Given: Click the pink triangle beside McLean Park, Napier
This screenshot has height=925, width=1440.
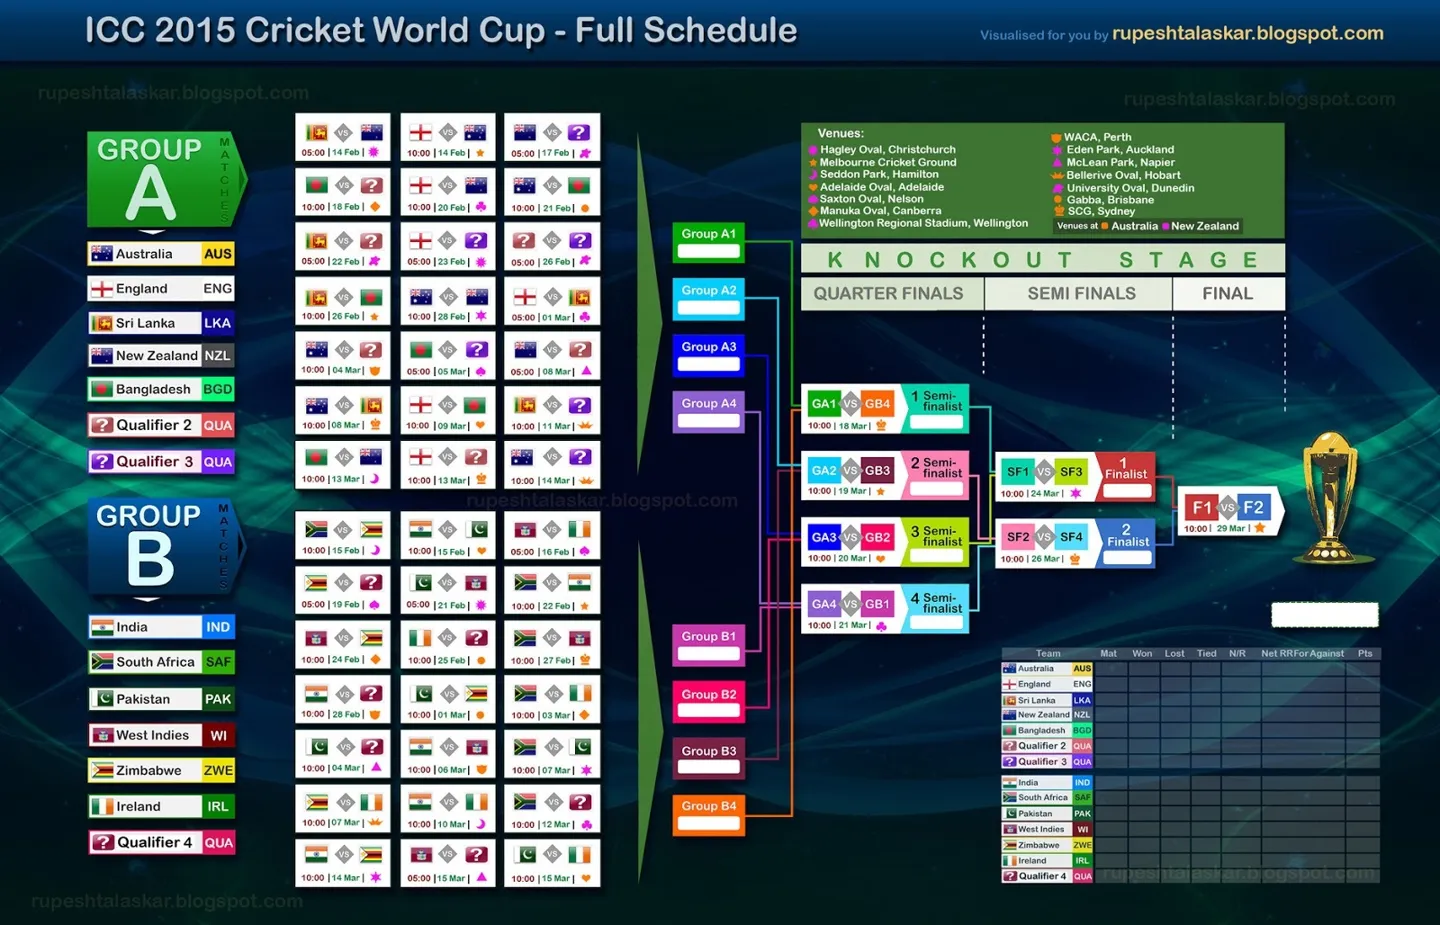Looking at the screenshot, I should tap(1056, 162).
